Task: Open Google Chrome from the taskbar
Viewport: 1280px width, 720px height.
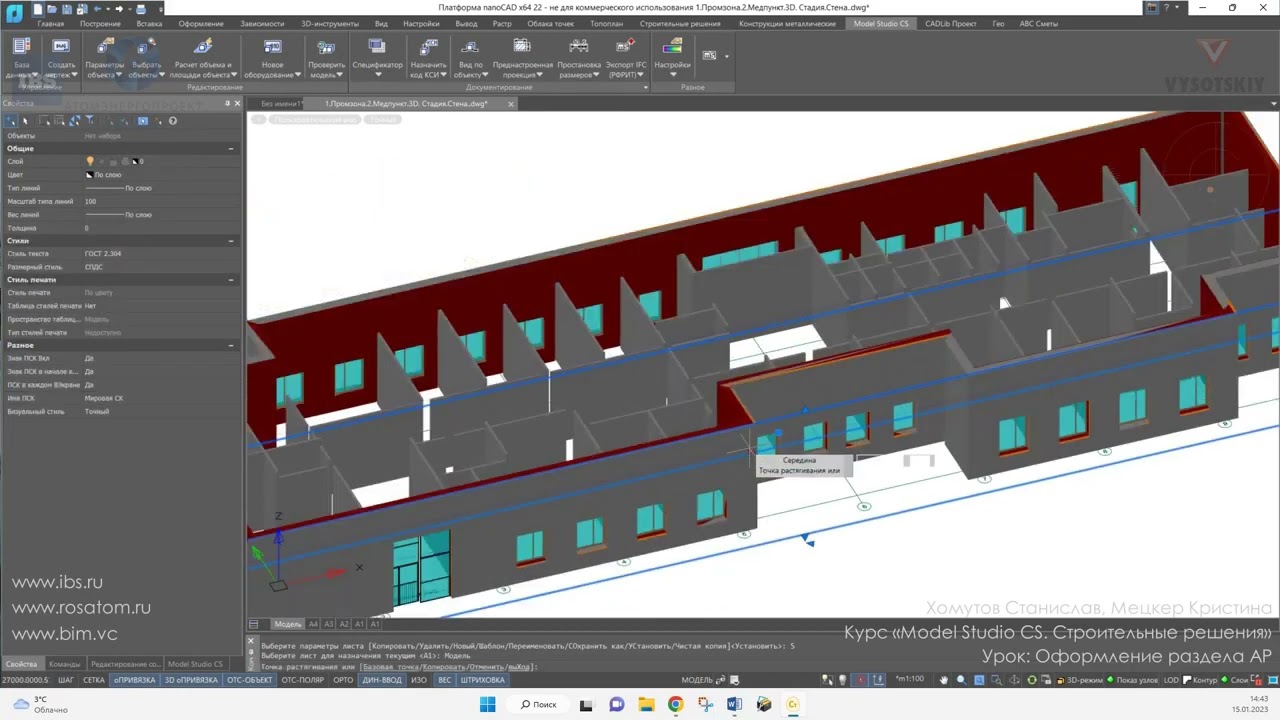Action: pyautogui.click(x=675, y=704)
